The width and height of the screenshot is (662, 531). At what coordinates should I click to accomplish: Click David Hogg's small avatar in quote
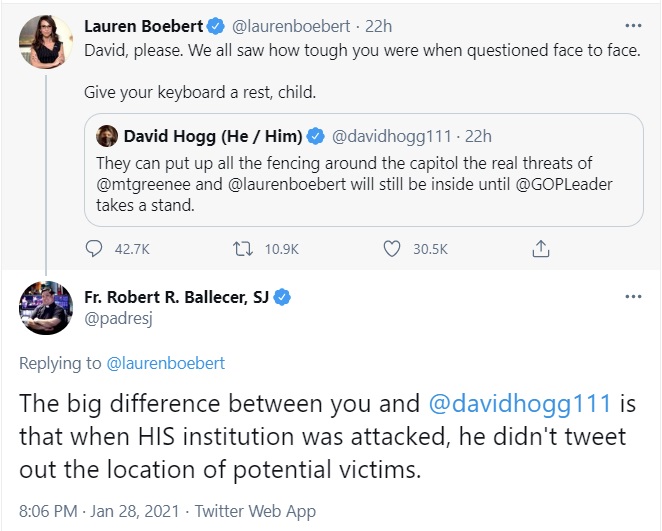[107, 135]
